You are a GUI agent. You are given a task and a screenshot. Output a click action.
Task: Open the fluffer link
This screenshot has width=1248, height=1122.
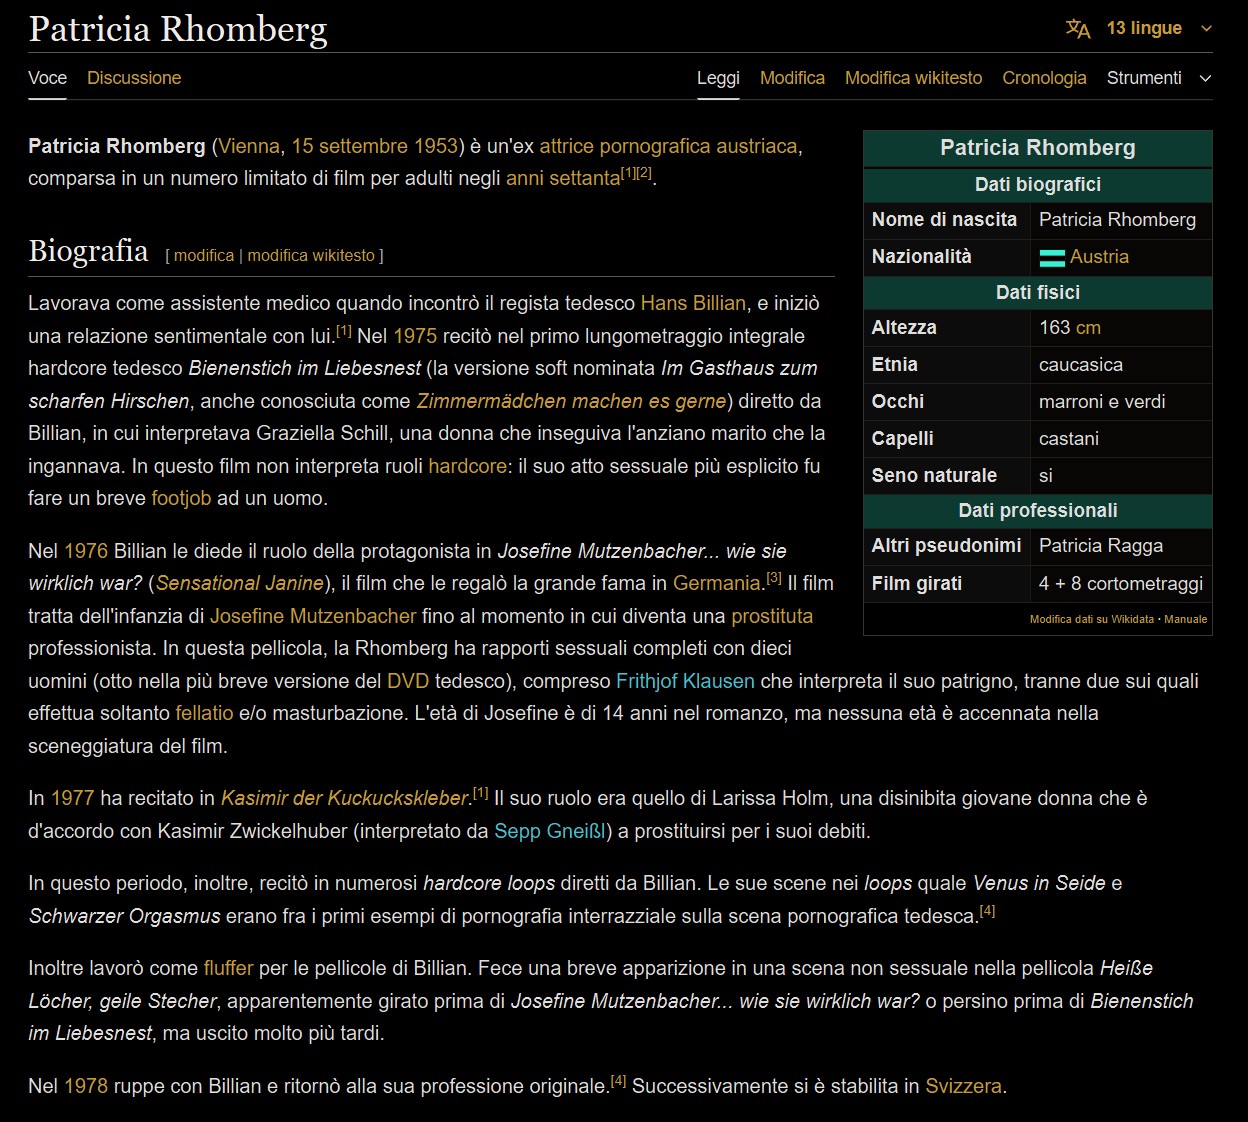click(x=228, y=968)
